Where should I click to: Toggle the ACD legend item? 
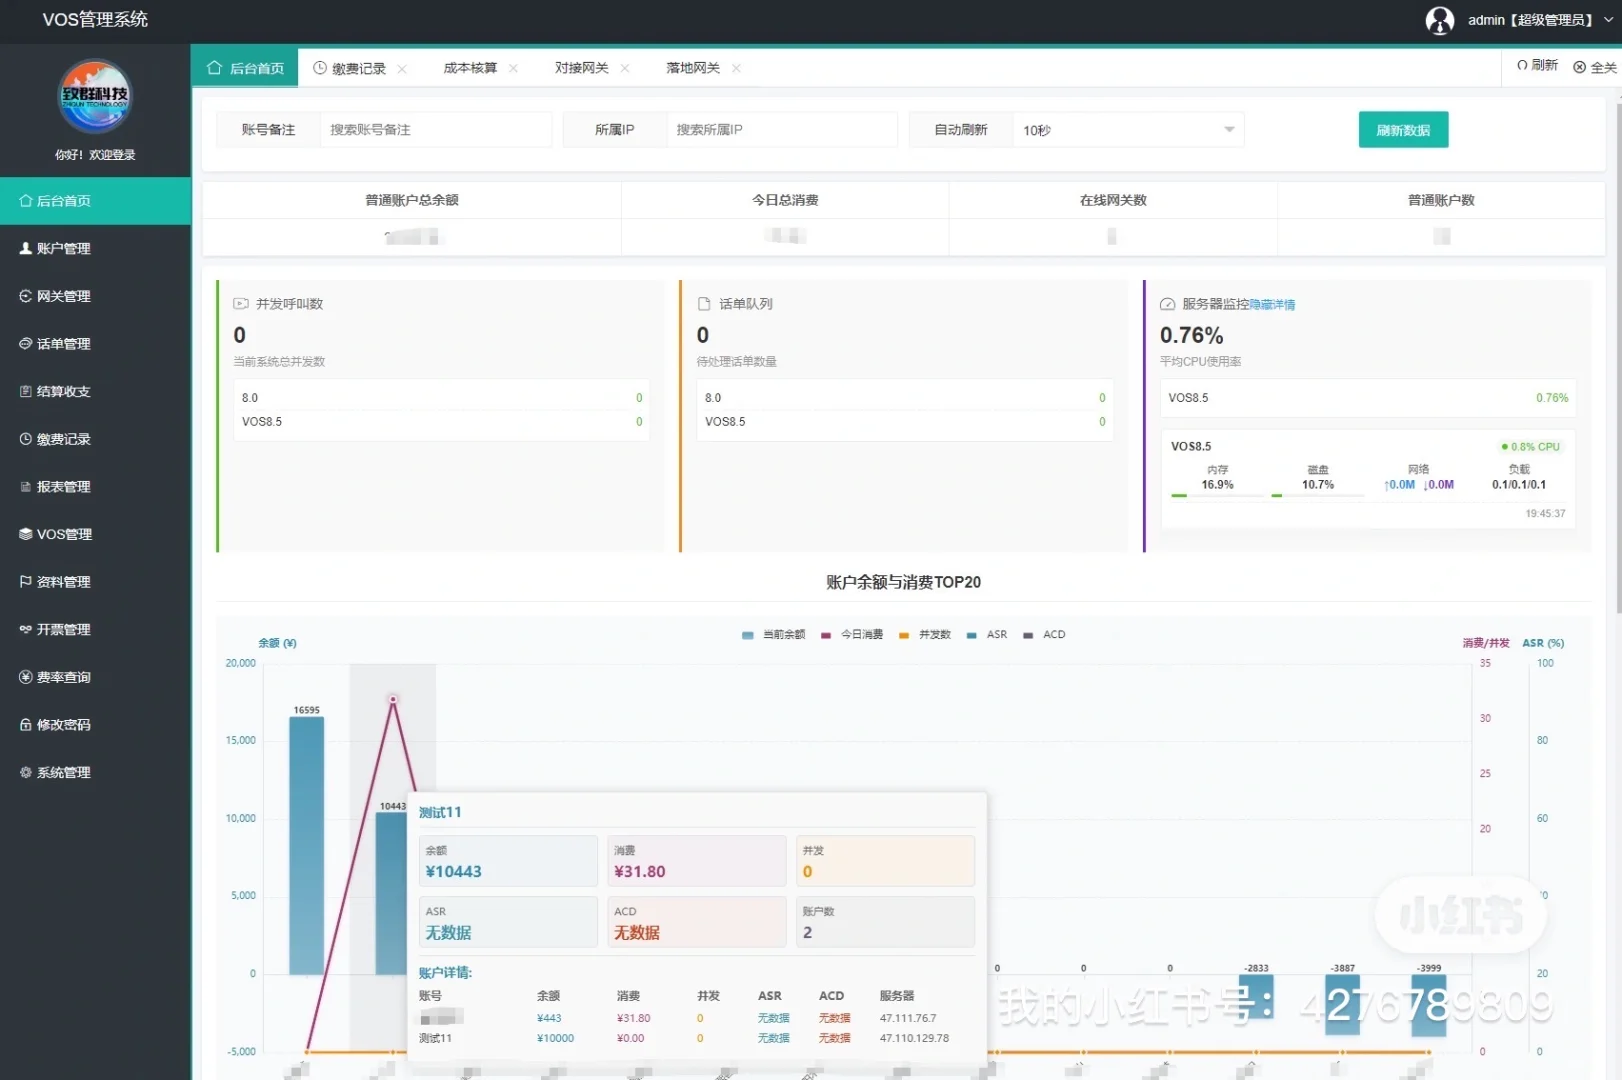[x=1044, y=635]
